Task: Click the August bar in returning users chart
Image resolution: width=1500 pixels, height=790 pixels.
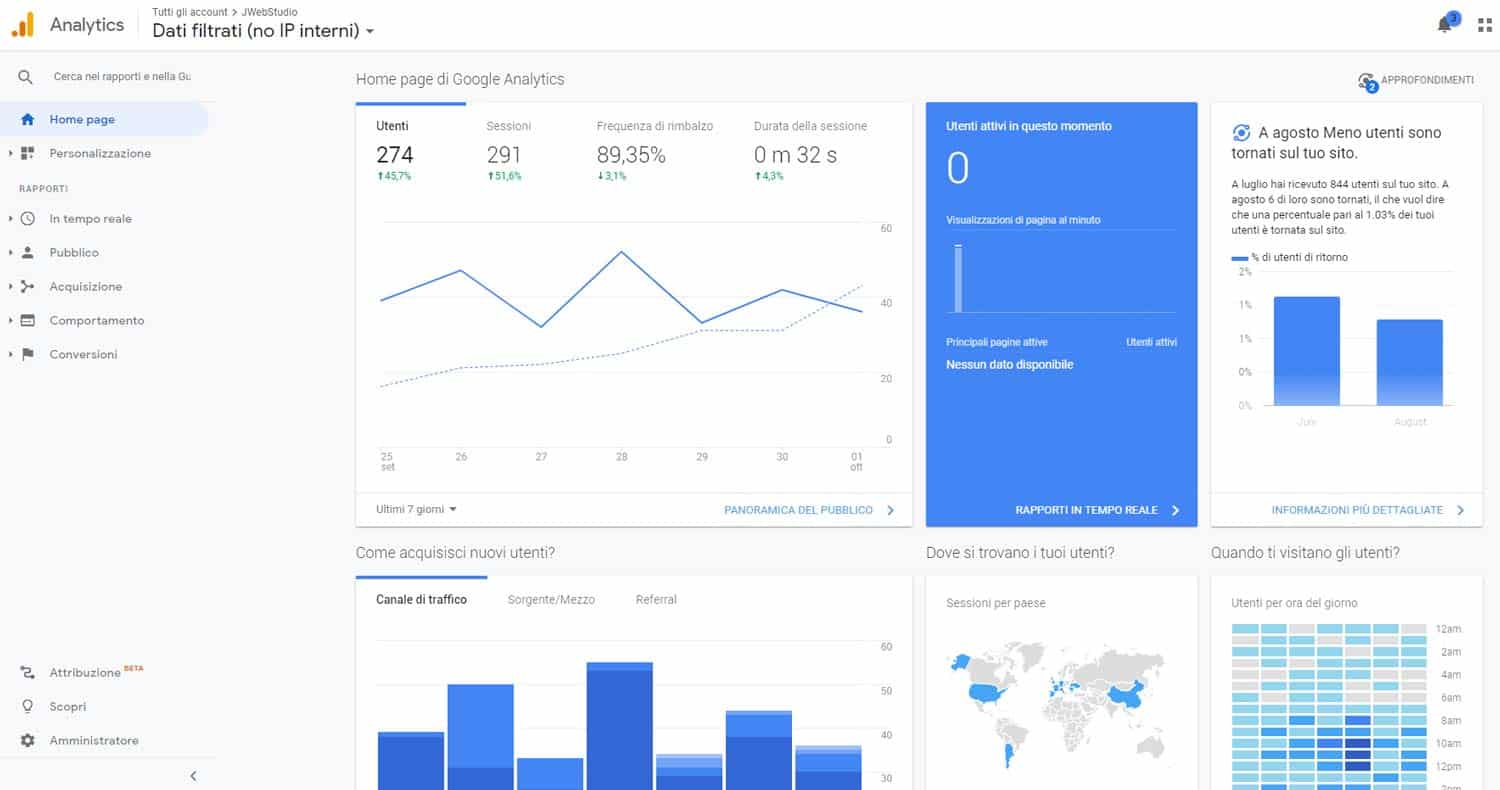Action: 1410,362
